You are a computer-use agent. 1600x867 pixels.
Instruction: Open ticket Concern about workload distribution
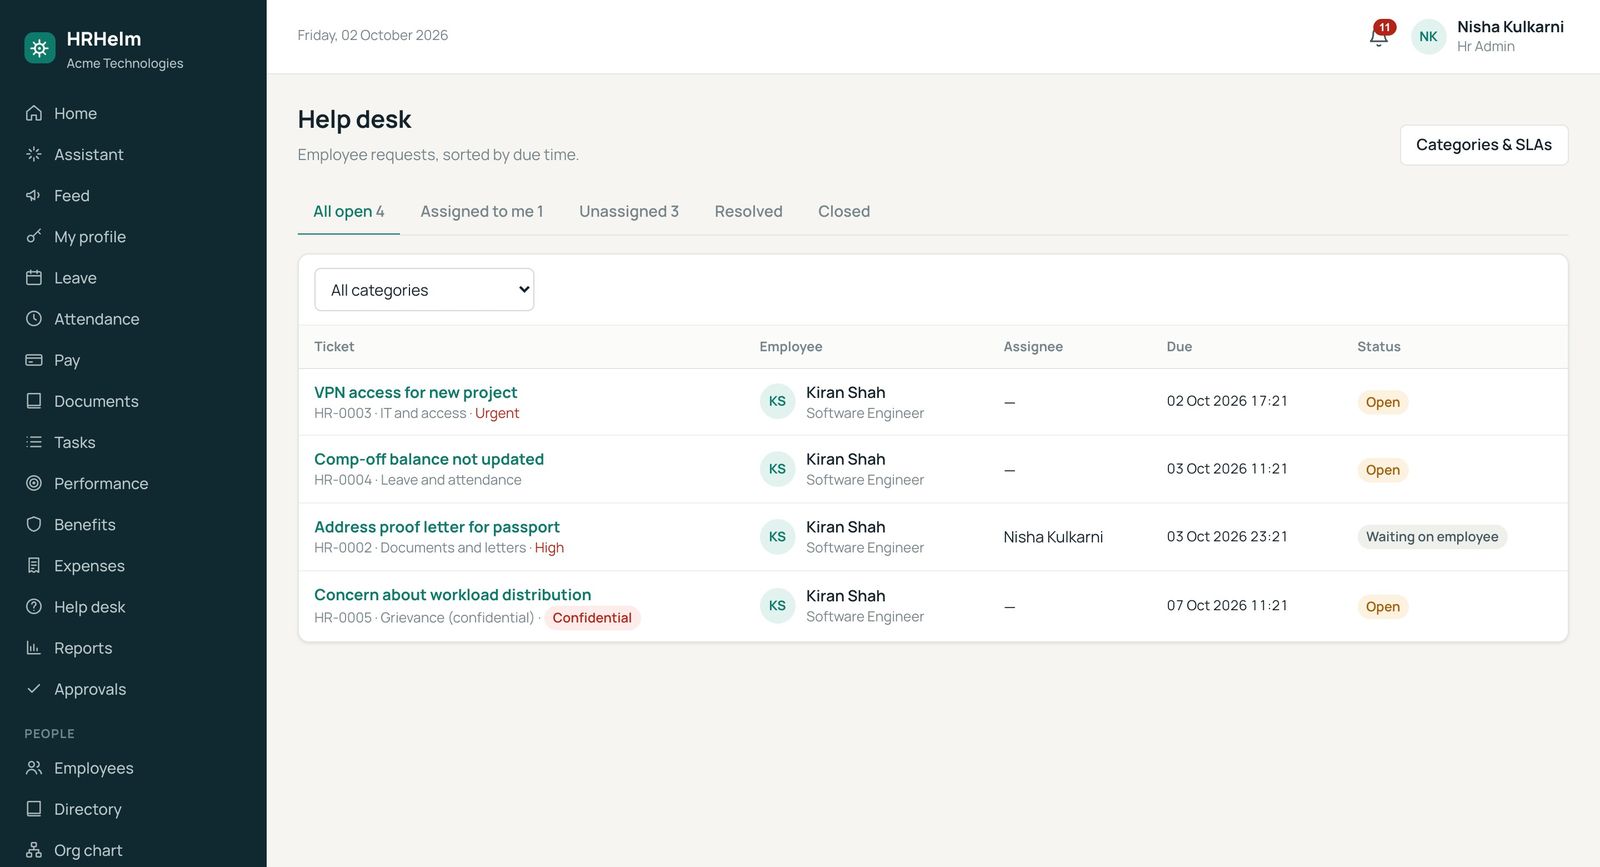coord(453,594)
